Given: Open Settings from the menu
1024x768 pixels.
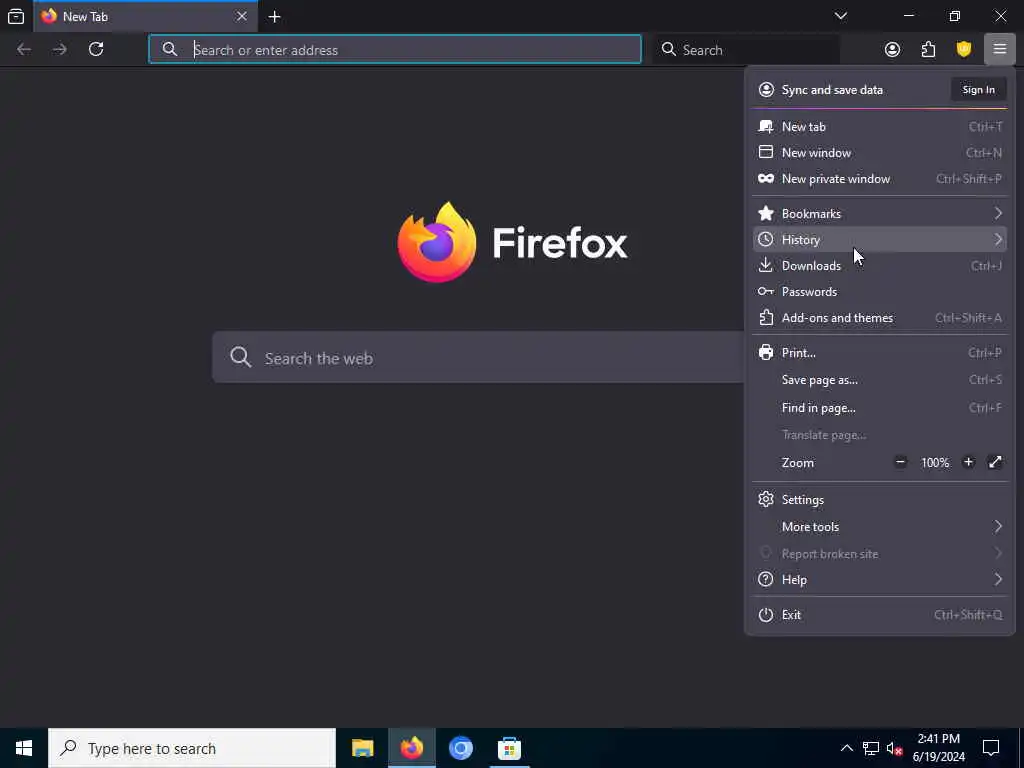Looking at the screenshot, I should 880,500.
